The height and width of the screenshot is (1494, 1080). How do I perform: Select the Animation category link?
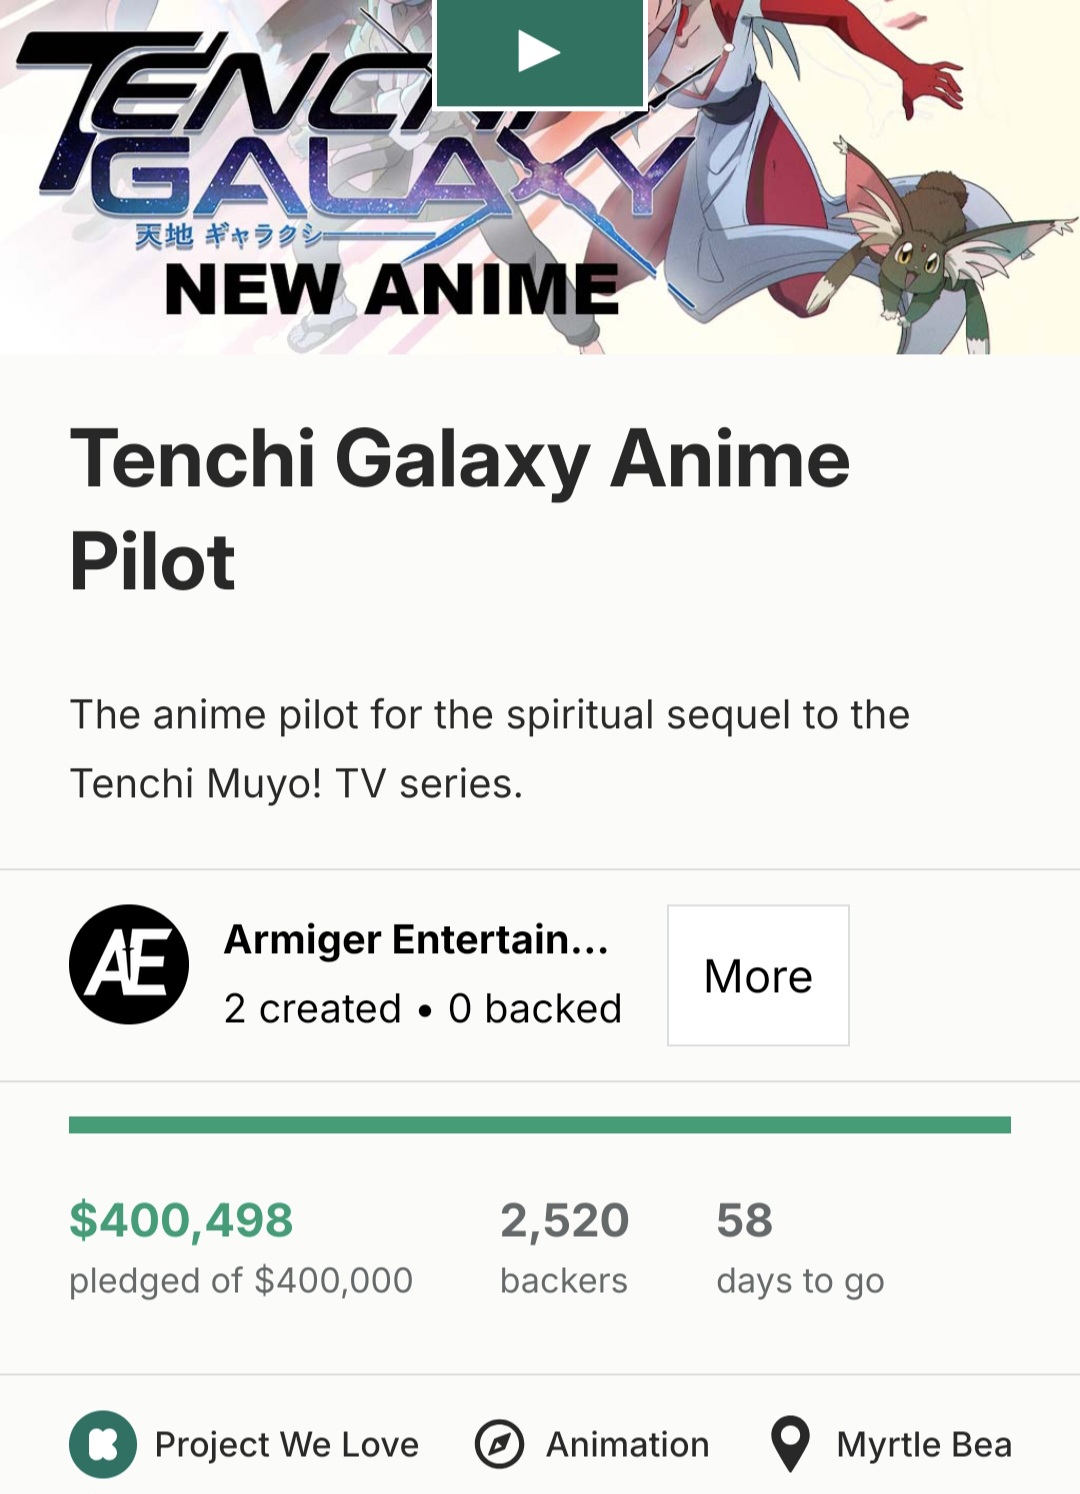(x=627, y=1444)
